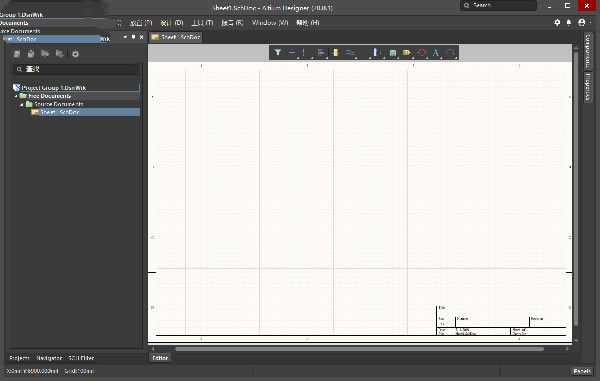Select the Place Wire tool icon

pos(350,52)
